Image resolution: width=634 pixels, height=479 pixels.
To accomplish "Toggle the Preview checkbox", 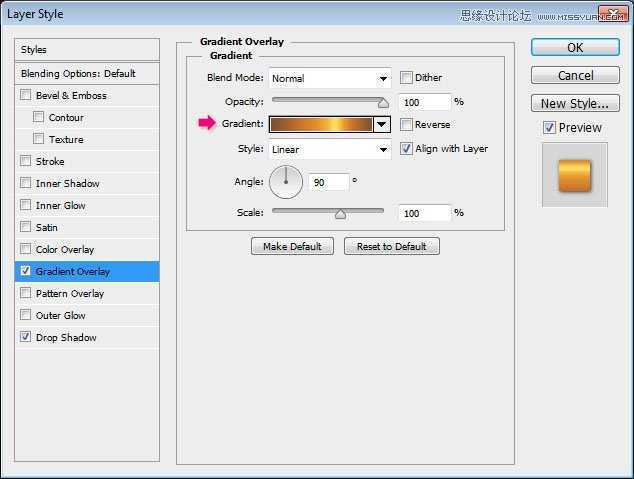I will tap(549, 128).
